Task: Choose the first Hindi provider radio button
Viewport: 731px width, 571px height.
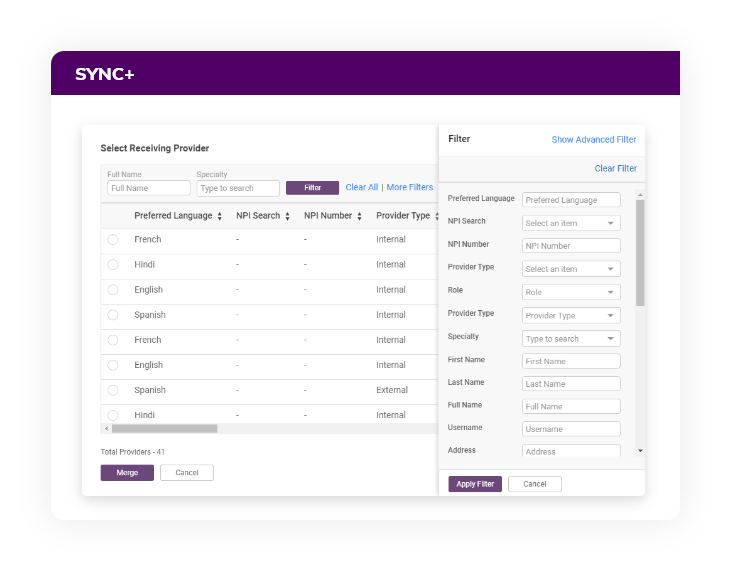Action: (113, 265)
